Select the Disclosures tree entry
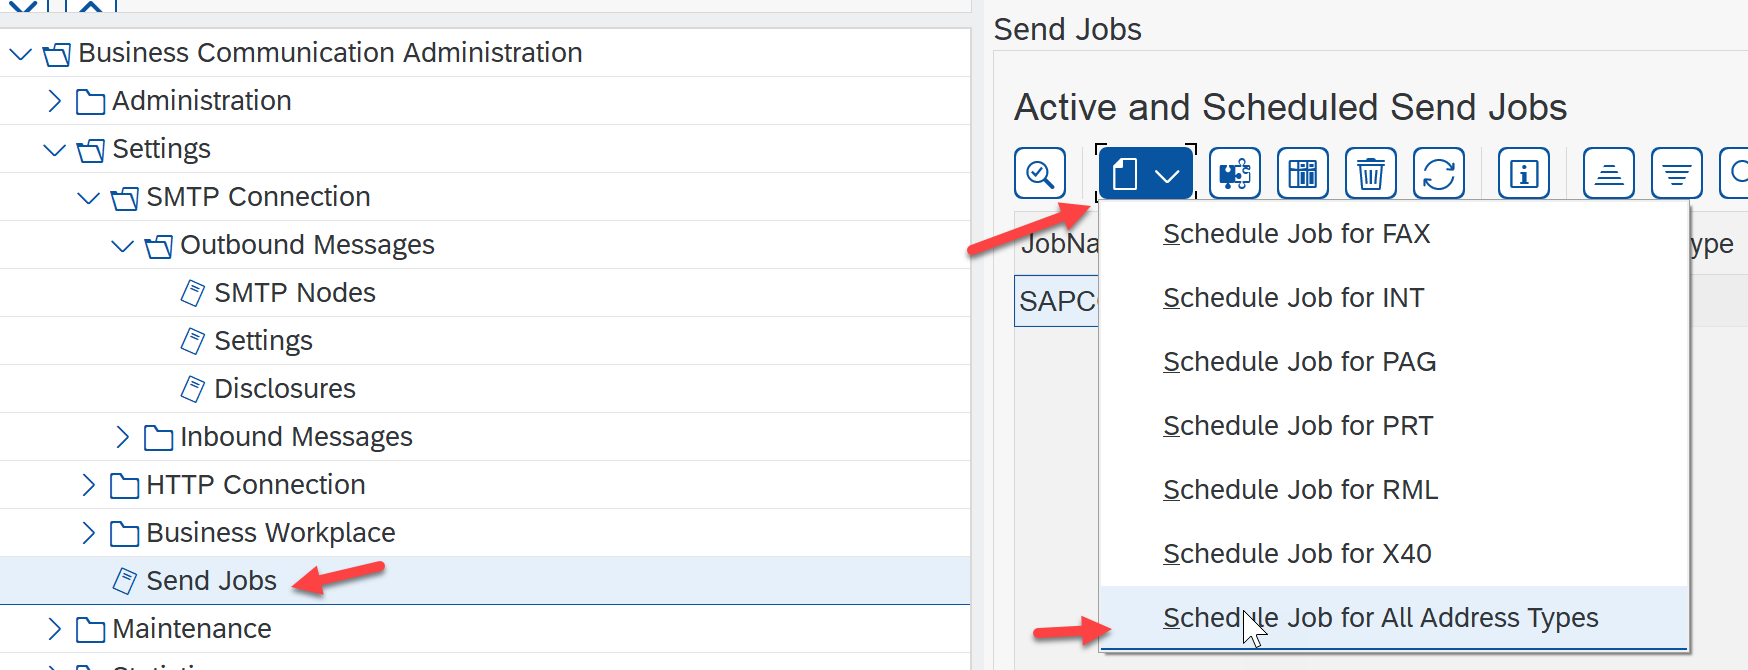Viewport: 1748px width, 670px height. tap(285, 389)
